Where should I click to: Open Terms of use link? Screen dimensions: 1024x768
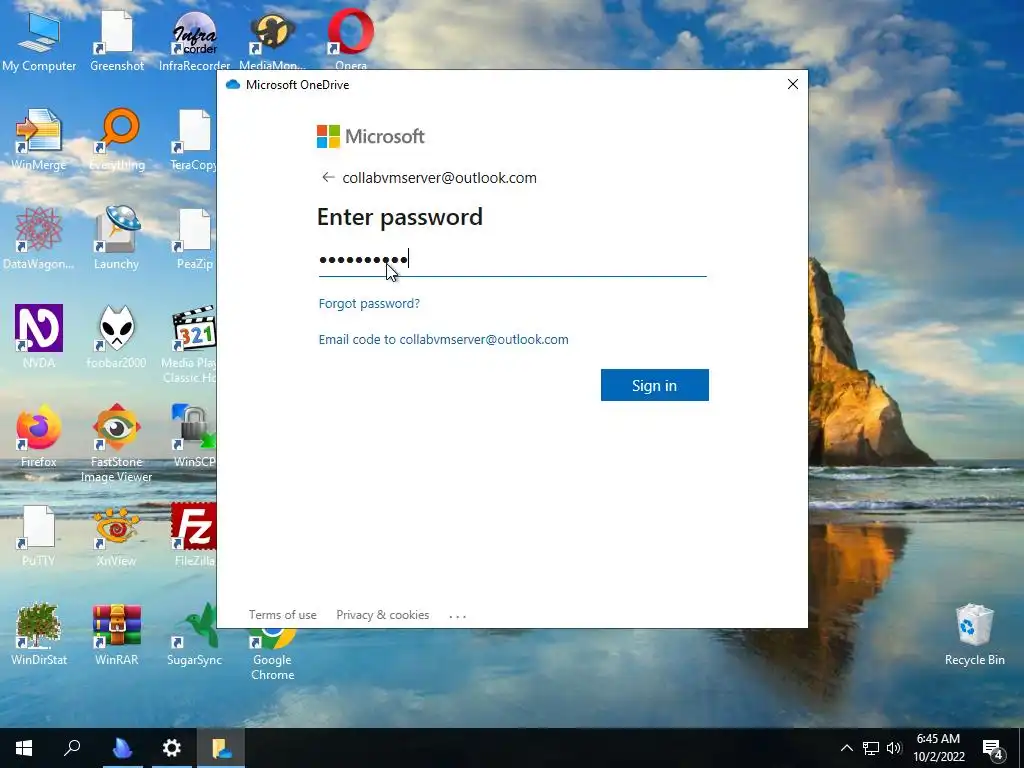282,615
